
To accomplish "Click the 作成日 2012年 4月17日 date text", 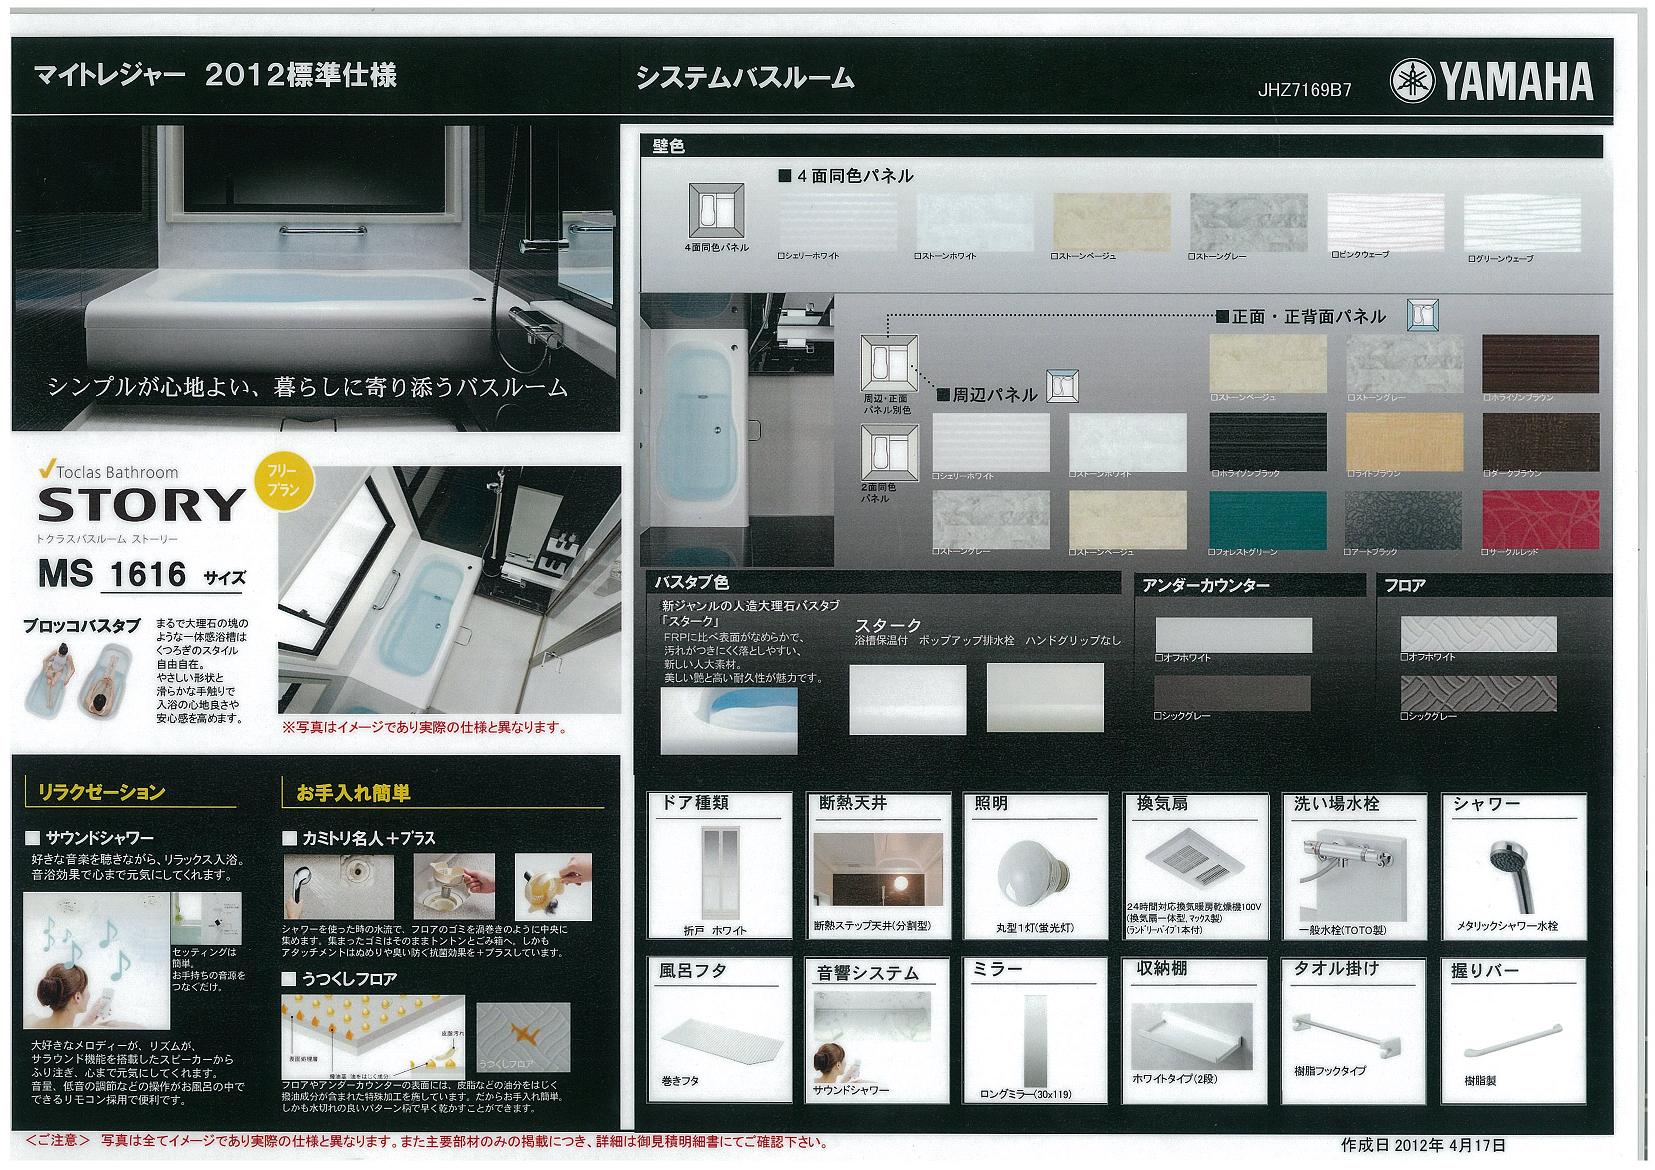I will 1423,1145.
